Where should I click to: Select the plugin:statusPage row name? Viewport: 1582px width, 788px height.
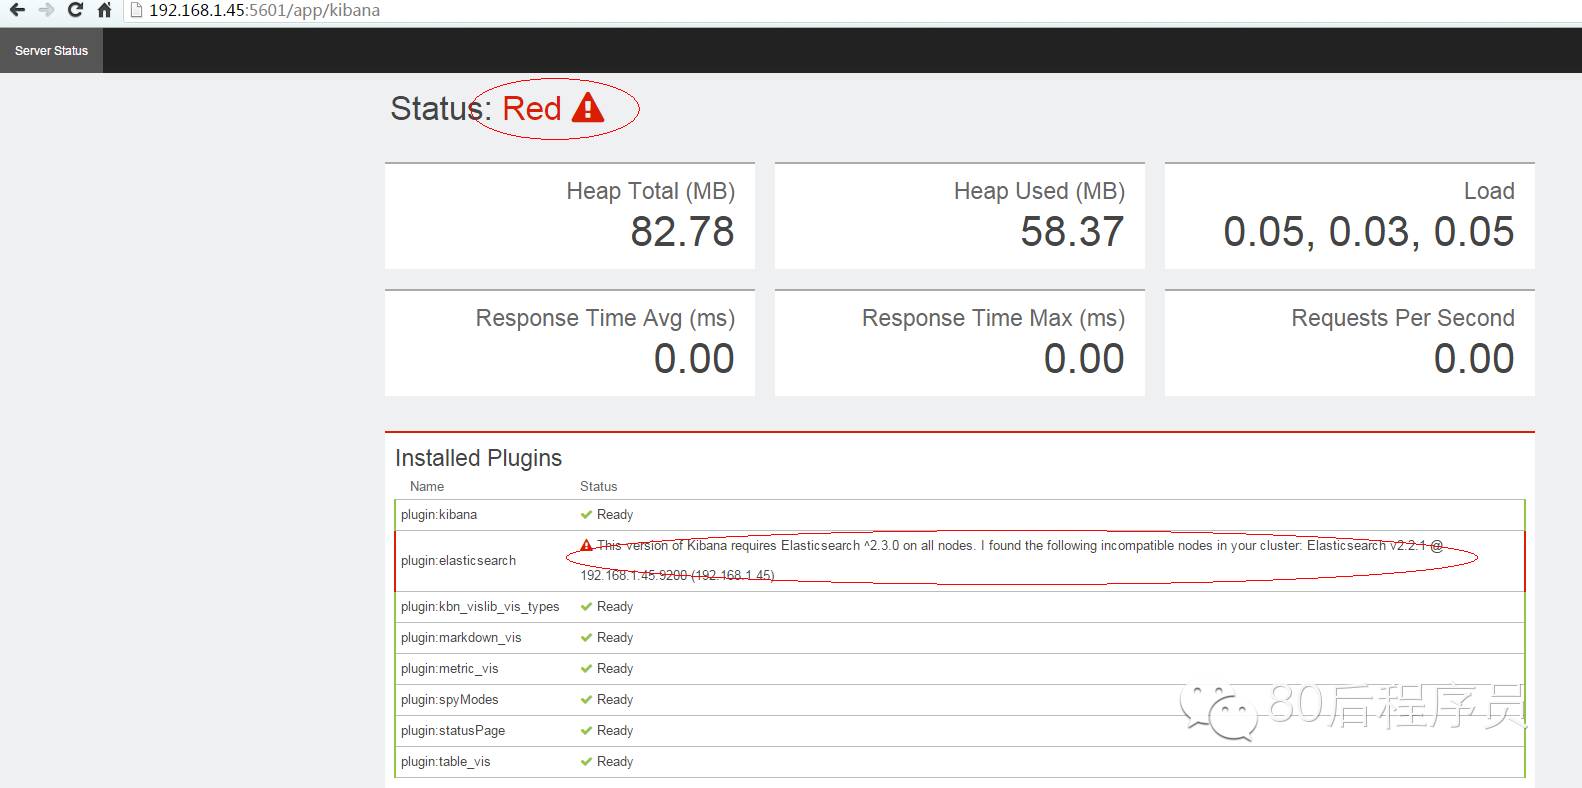point(453,731)
